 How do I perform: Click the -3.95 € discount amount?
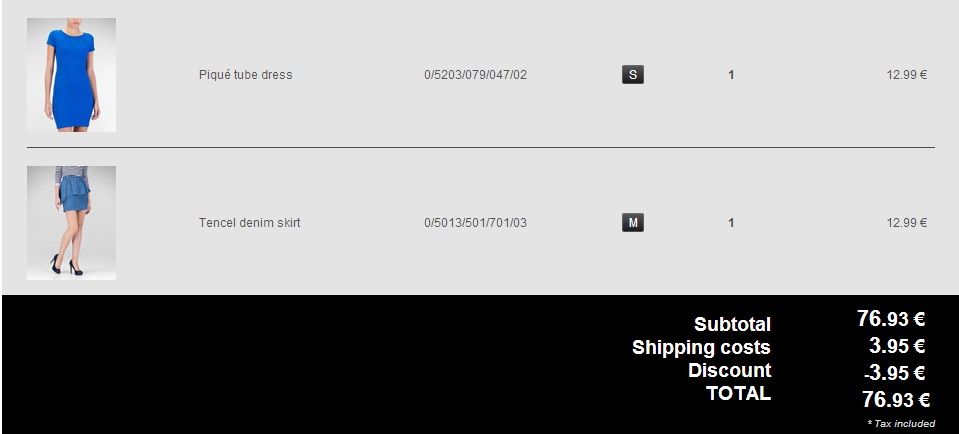(x=894, y=374)
